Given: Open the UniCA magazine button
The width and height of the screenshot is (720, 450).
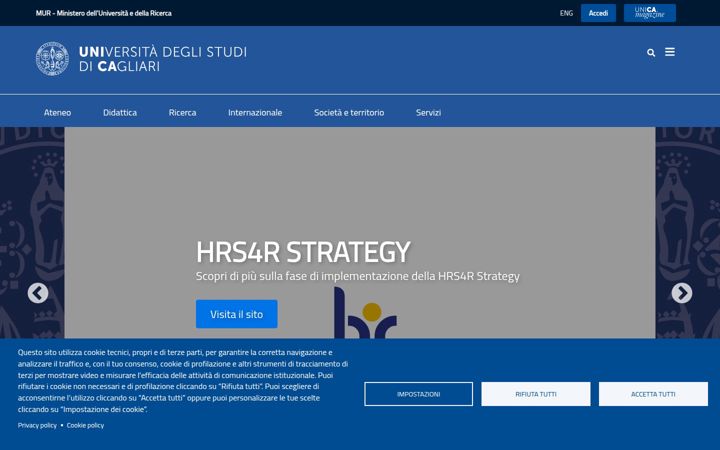Looking at the screenshot, I should [x=649, y=13].
